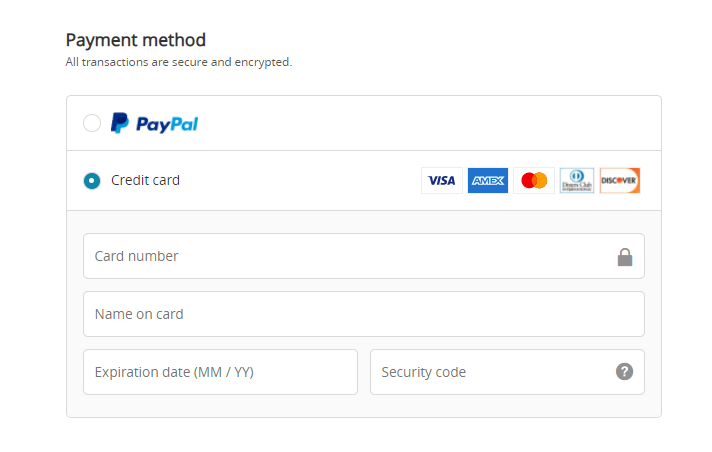Click the Mastercard logo

click(x=534, y=181)
